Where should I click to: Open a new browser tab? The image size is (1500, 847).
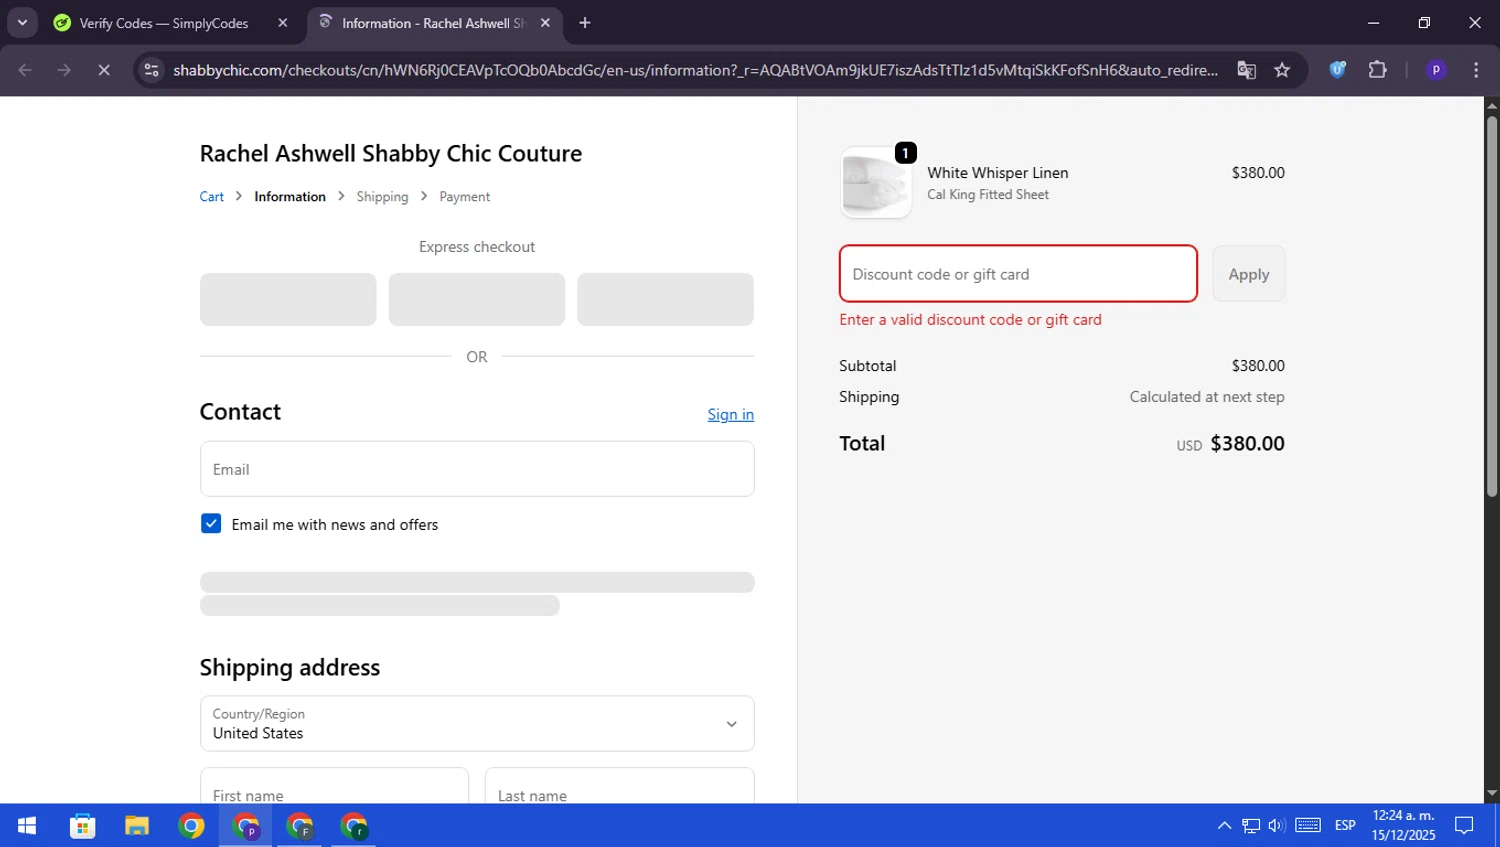click(x=585, y=23)
